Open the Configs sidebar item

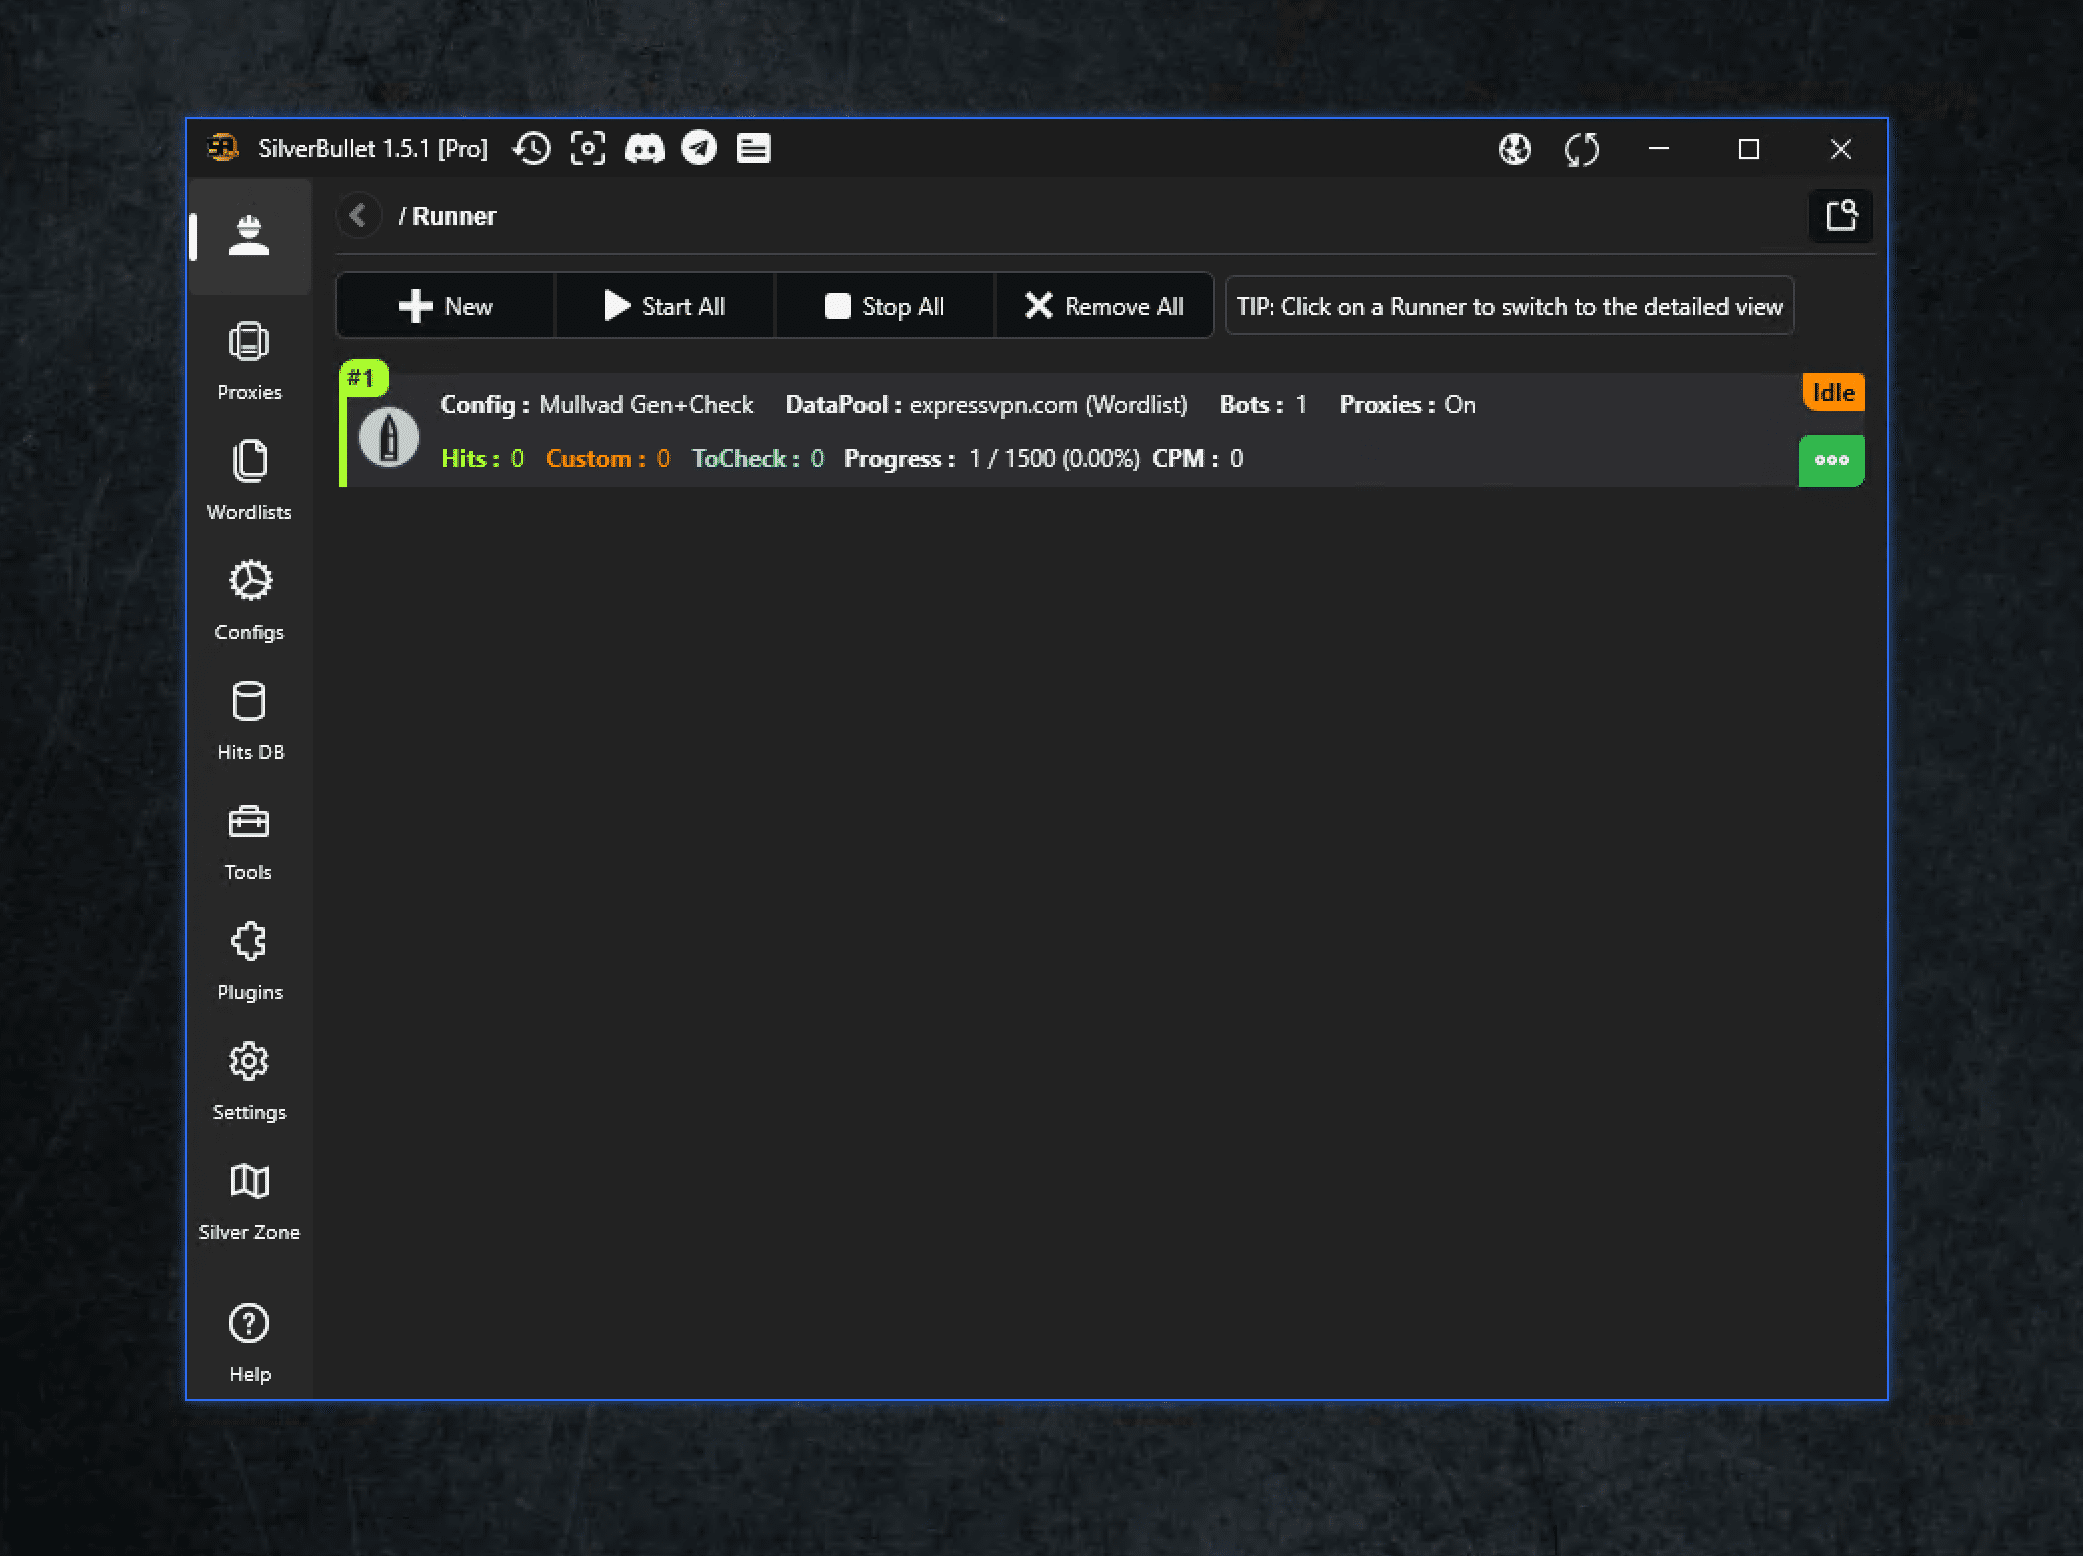(x=249, y=601)
